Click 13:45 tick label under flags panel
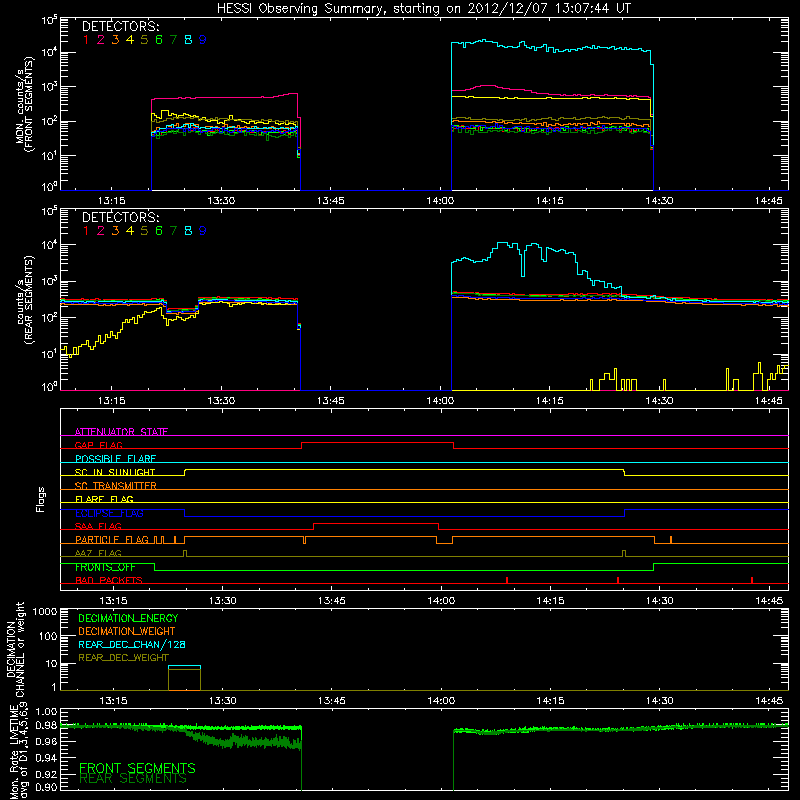This screenshot has width=800, height=800. tap(332, 601)
